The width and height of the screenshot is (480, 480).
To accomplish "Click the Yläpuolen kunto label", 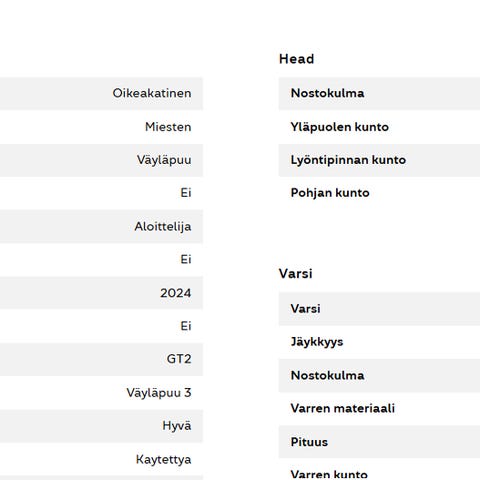I will tap(340, 127).
